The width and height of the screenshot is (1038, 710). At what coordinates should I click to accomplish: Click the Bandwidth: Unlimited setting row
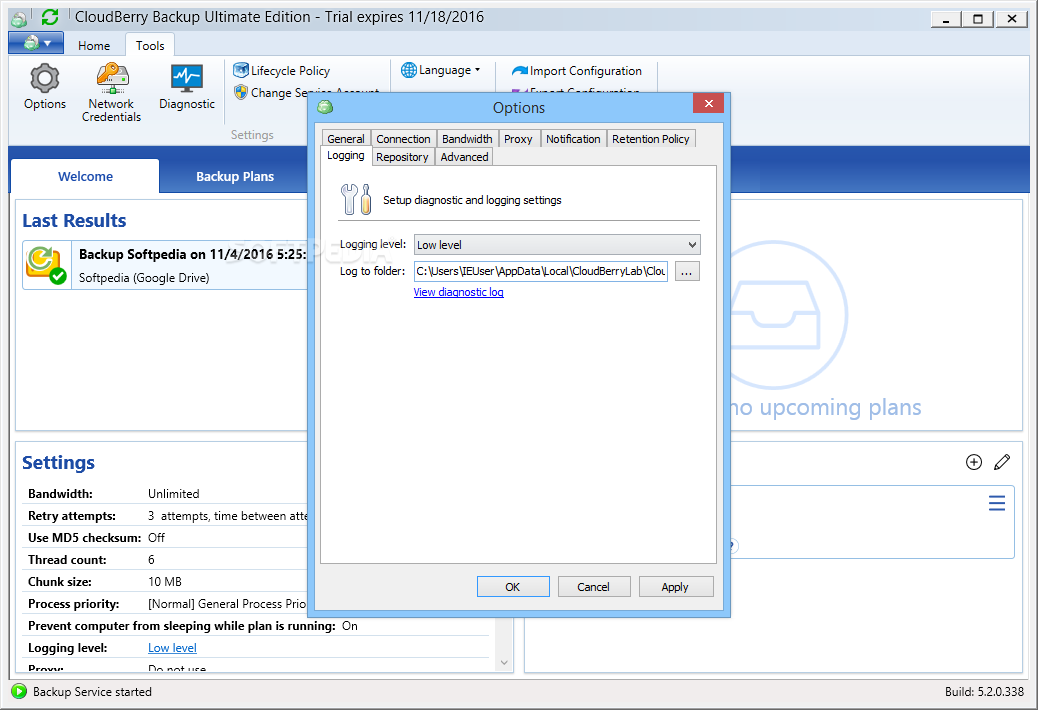point(167,494)
